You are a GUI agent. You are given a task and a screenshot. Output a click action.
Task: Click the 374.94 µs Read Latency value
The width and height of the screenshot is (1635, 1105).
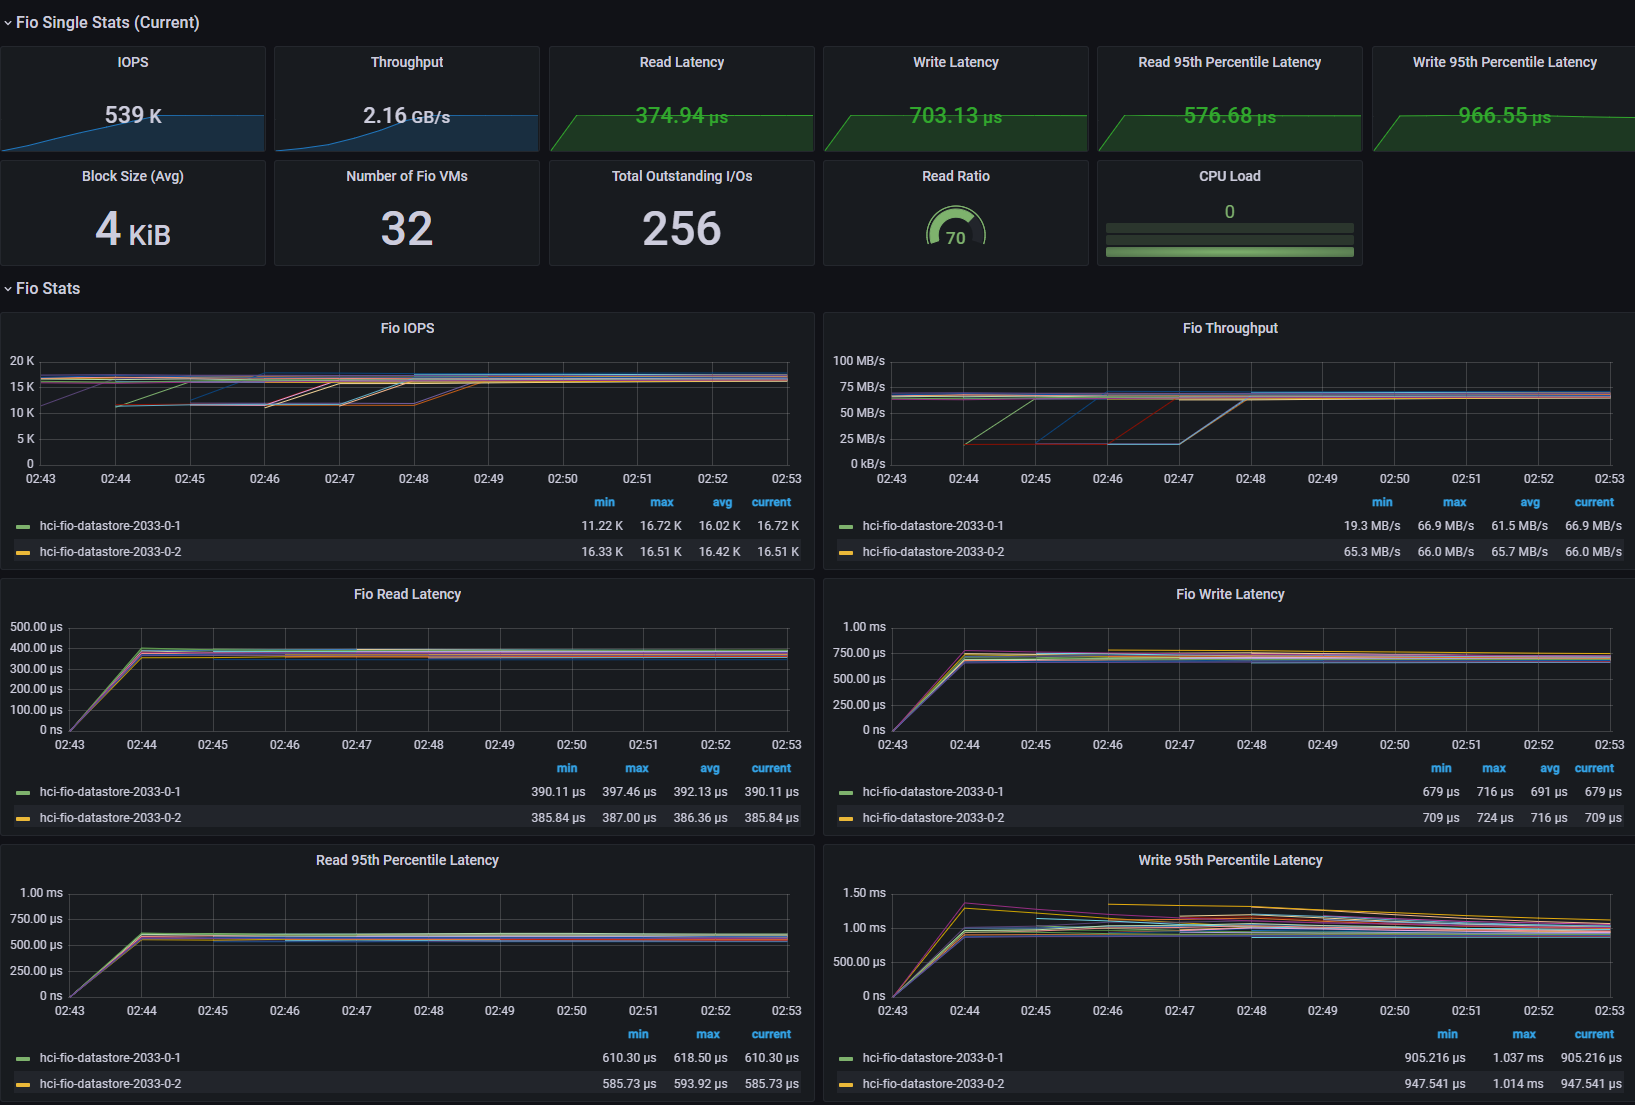[x=682, y=115]
